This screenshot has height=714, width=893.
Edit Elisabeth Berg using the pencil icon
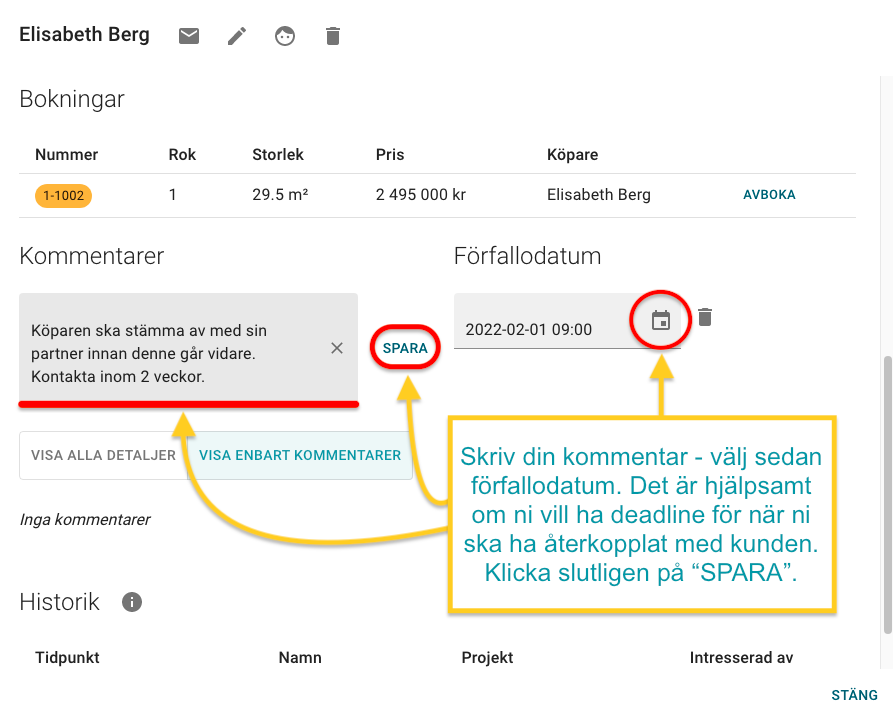(x=236, y=35)
